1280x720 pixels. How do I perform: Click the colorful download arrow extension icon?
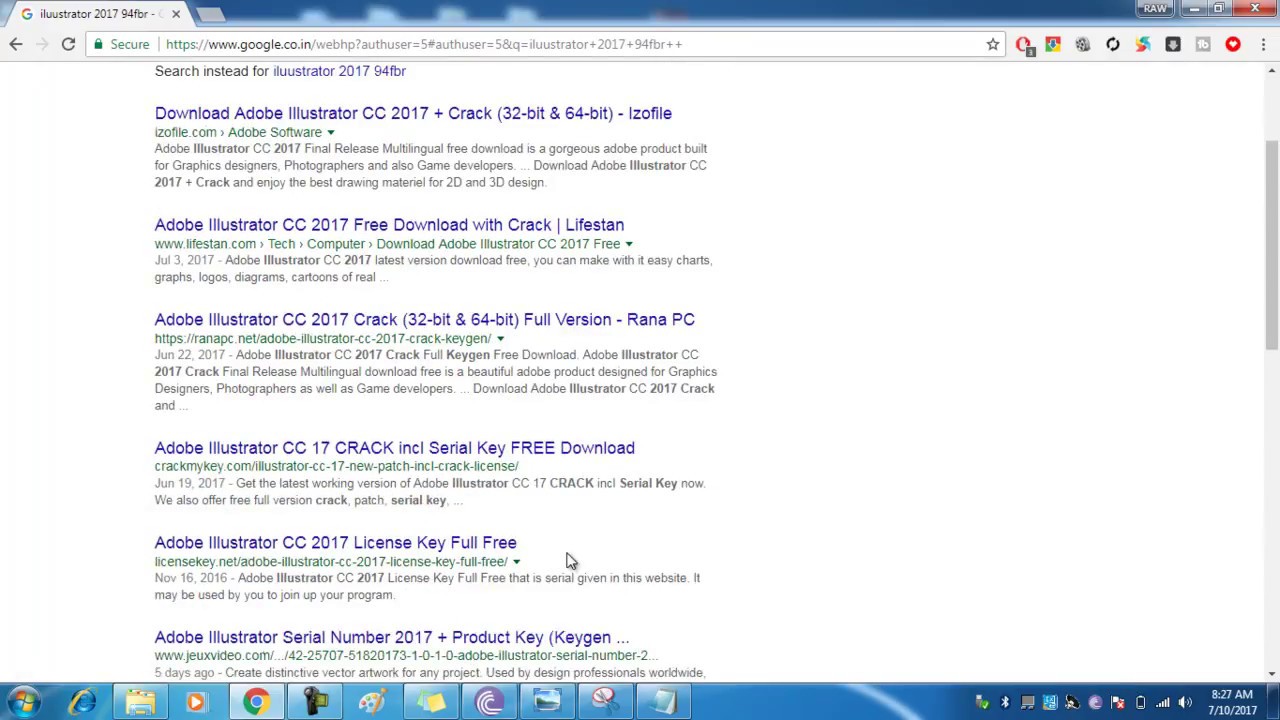pyautogui.click(x=1053, y=44)
